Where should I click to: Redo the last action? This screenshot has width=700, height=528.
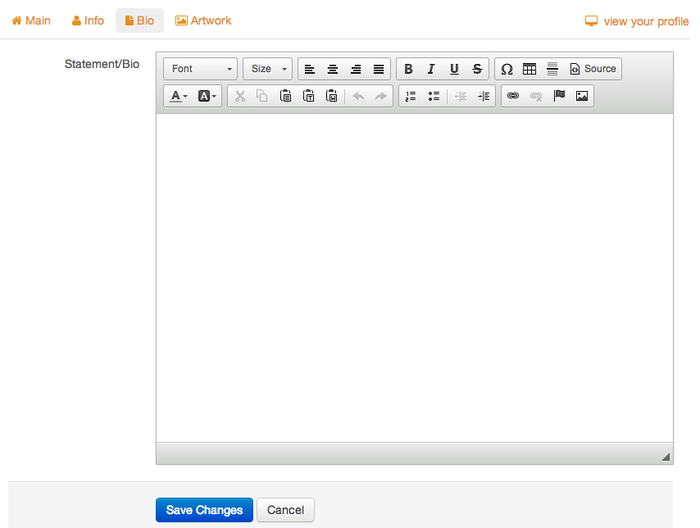(x=381, y=96)
